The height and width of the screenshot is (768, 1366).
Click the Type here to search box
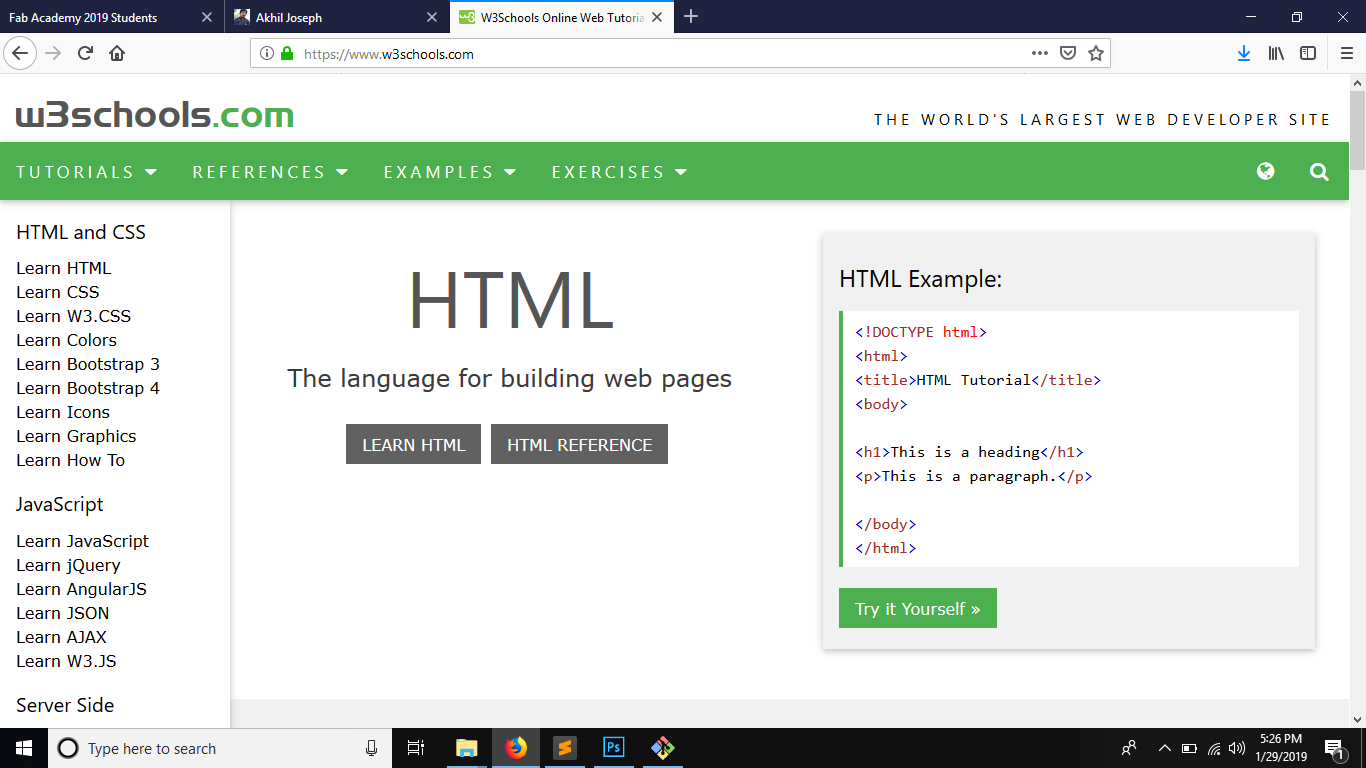(x=220, y=748)
